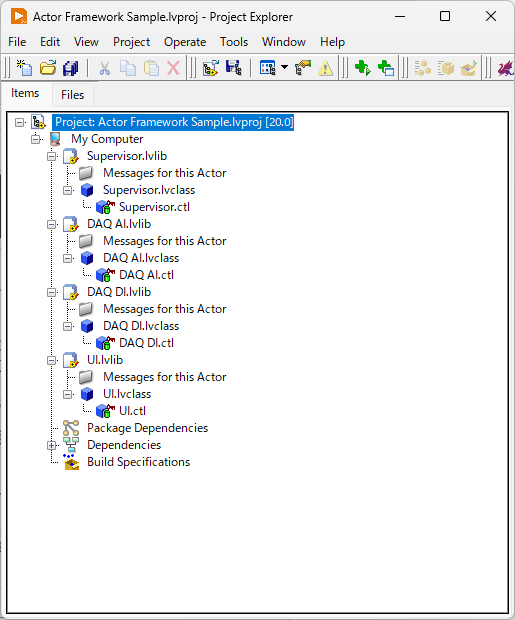The image size is (515, 620).
Task: Open the Tools menu
Action: point(234,42)
